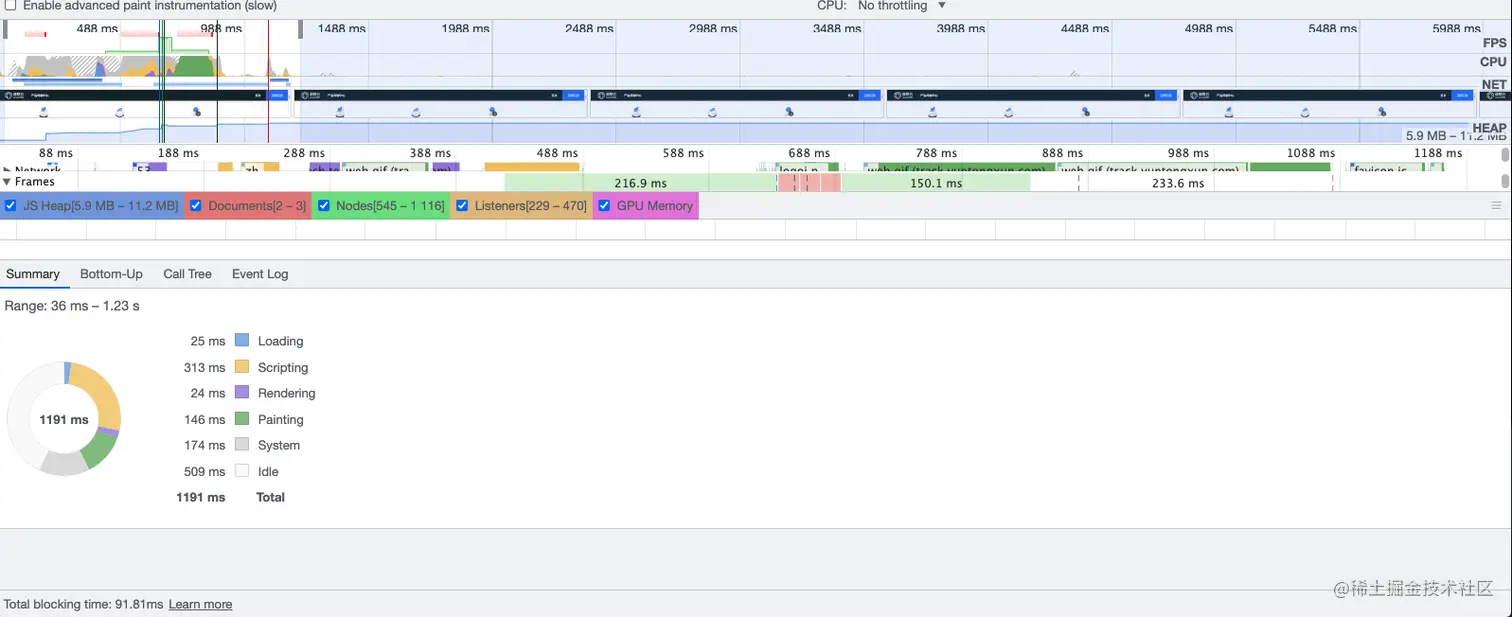This screenshot has height=617, width=1512.
Task: Switch to the Summary tab
Action: [33, 274]
